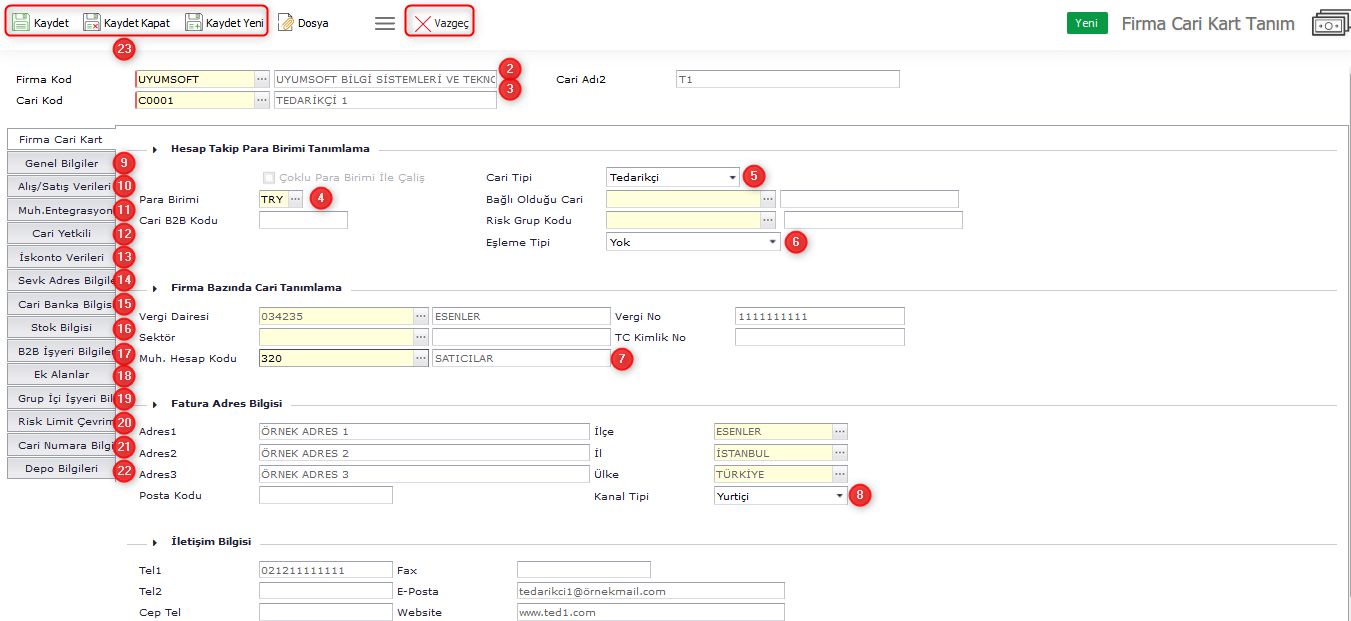Click the cash icon beside the title
Image resolution: width=1351 pixels, height=621 pixels.
point(1330,24)
